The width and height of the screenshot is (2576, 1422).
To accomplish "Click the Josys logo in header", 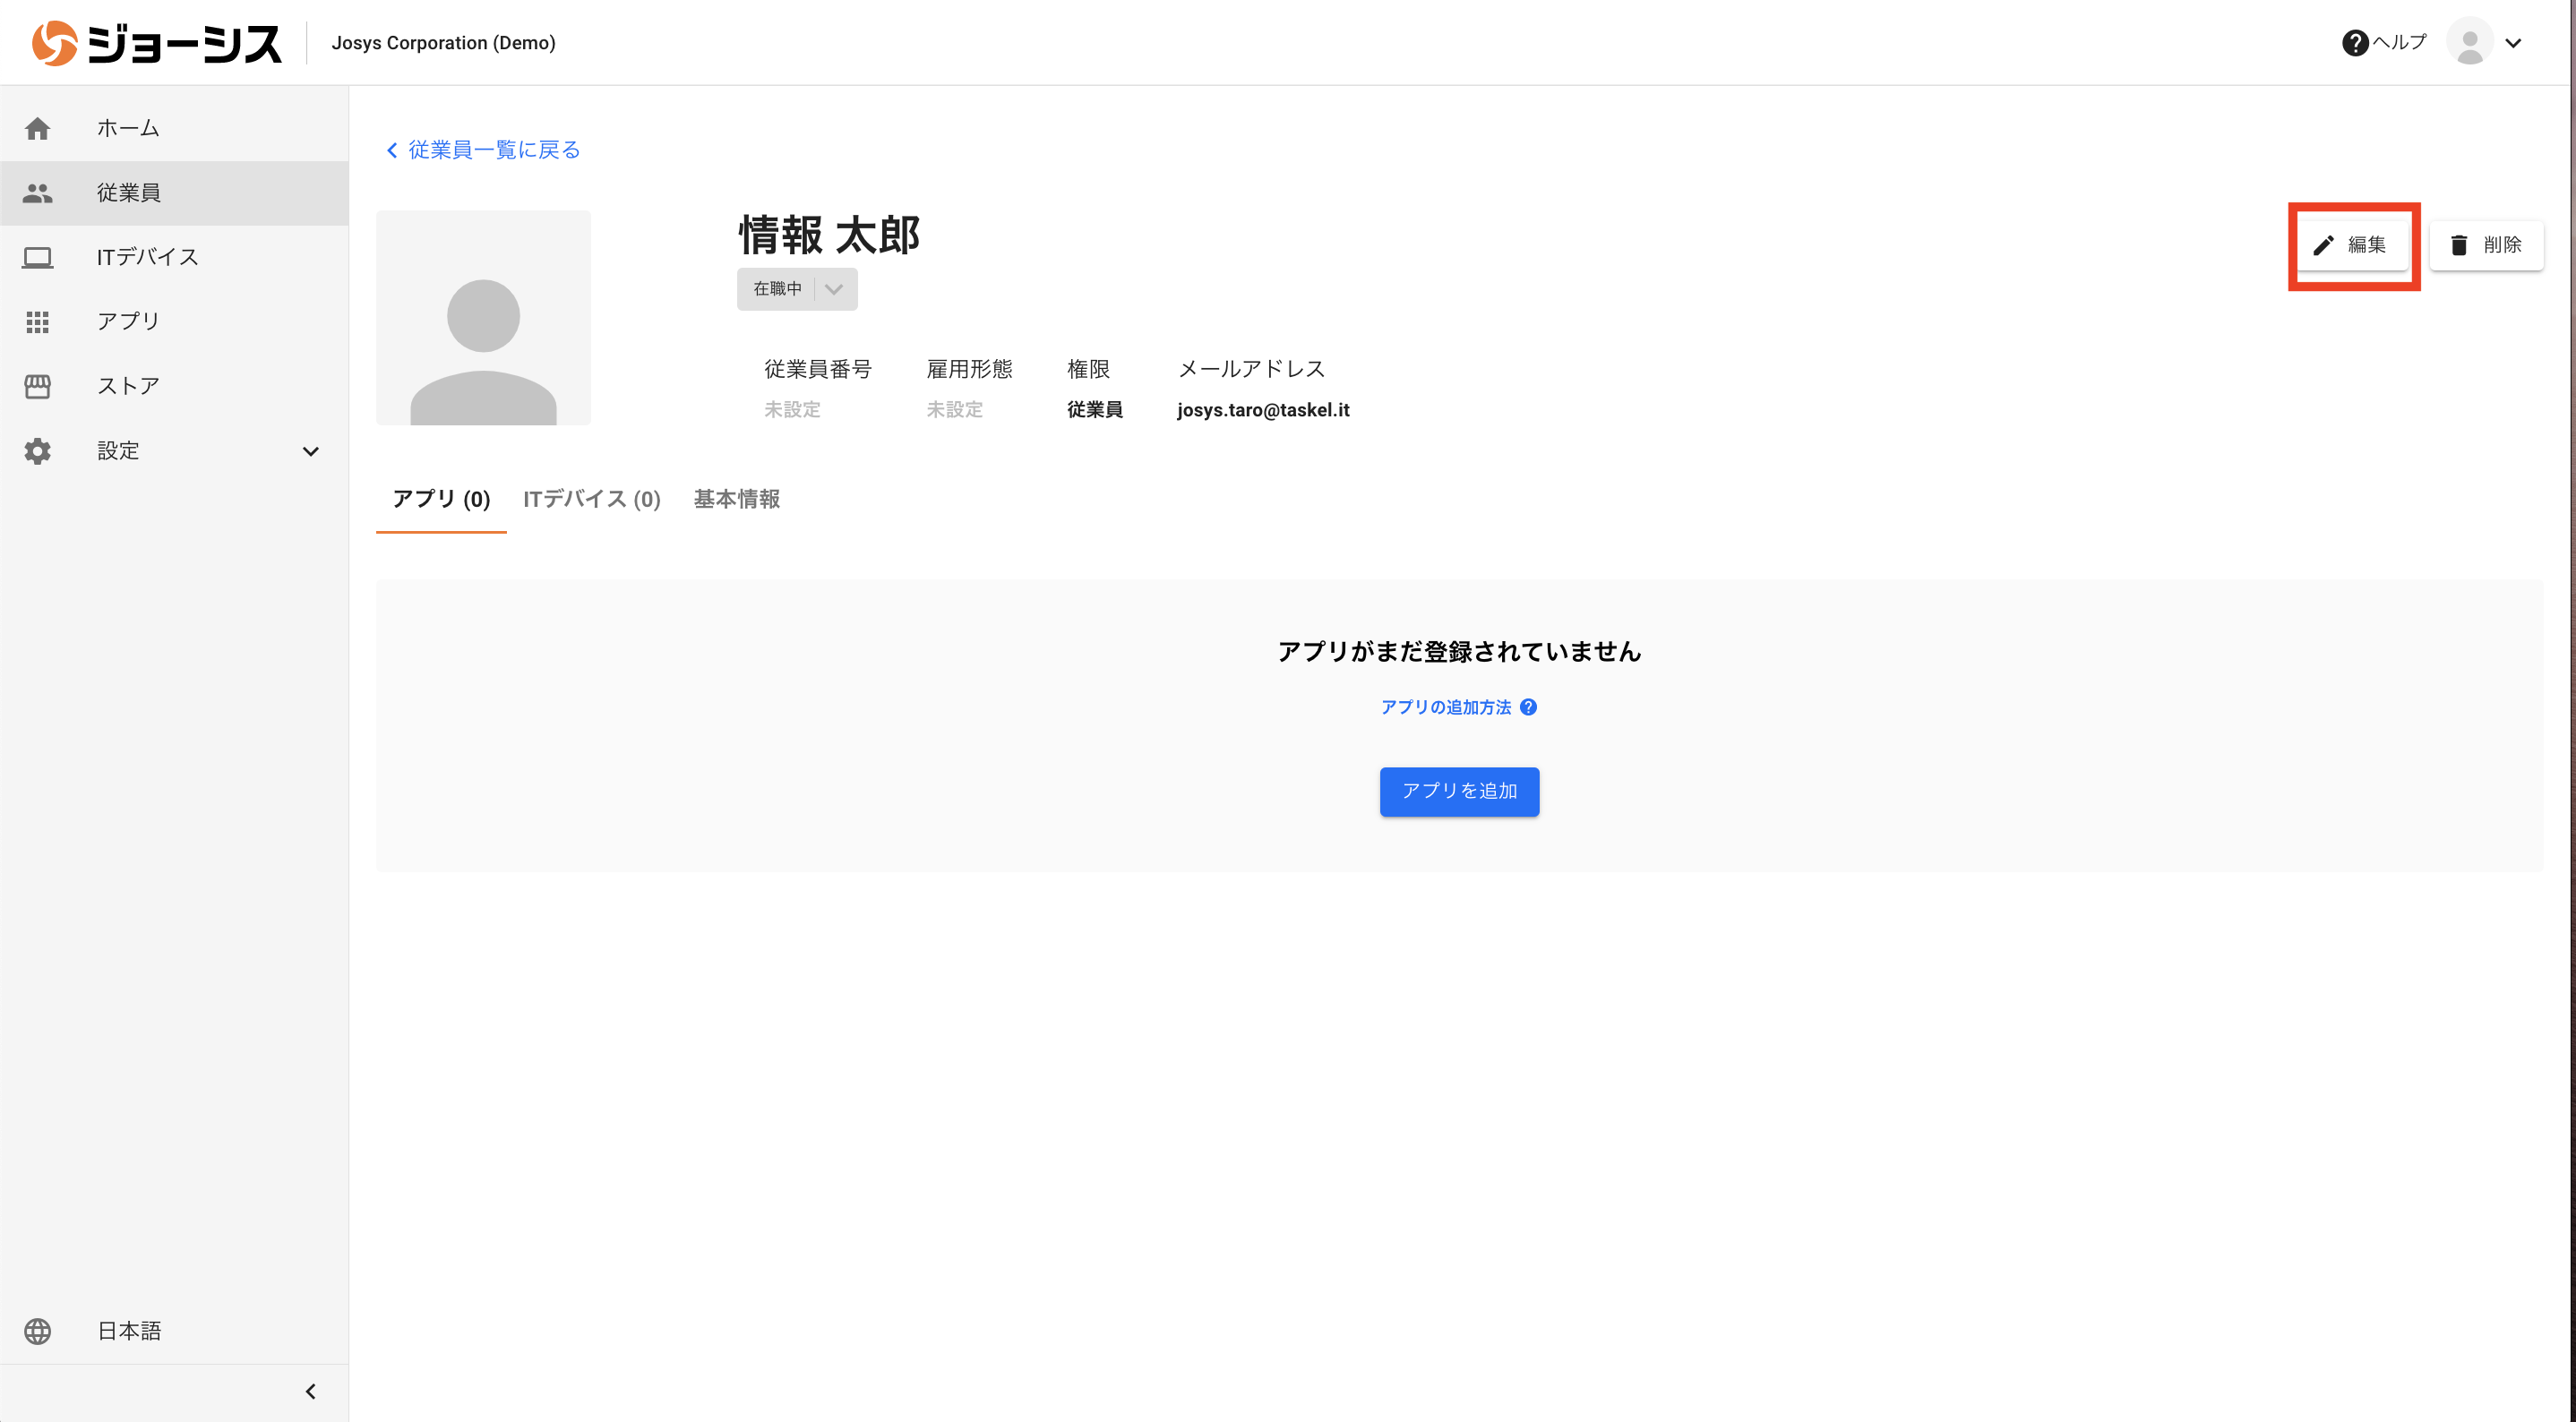I will click(x=156, y=43).
